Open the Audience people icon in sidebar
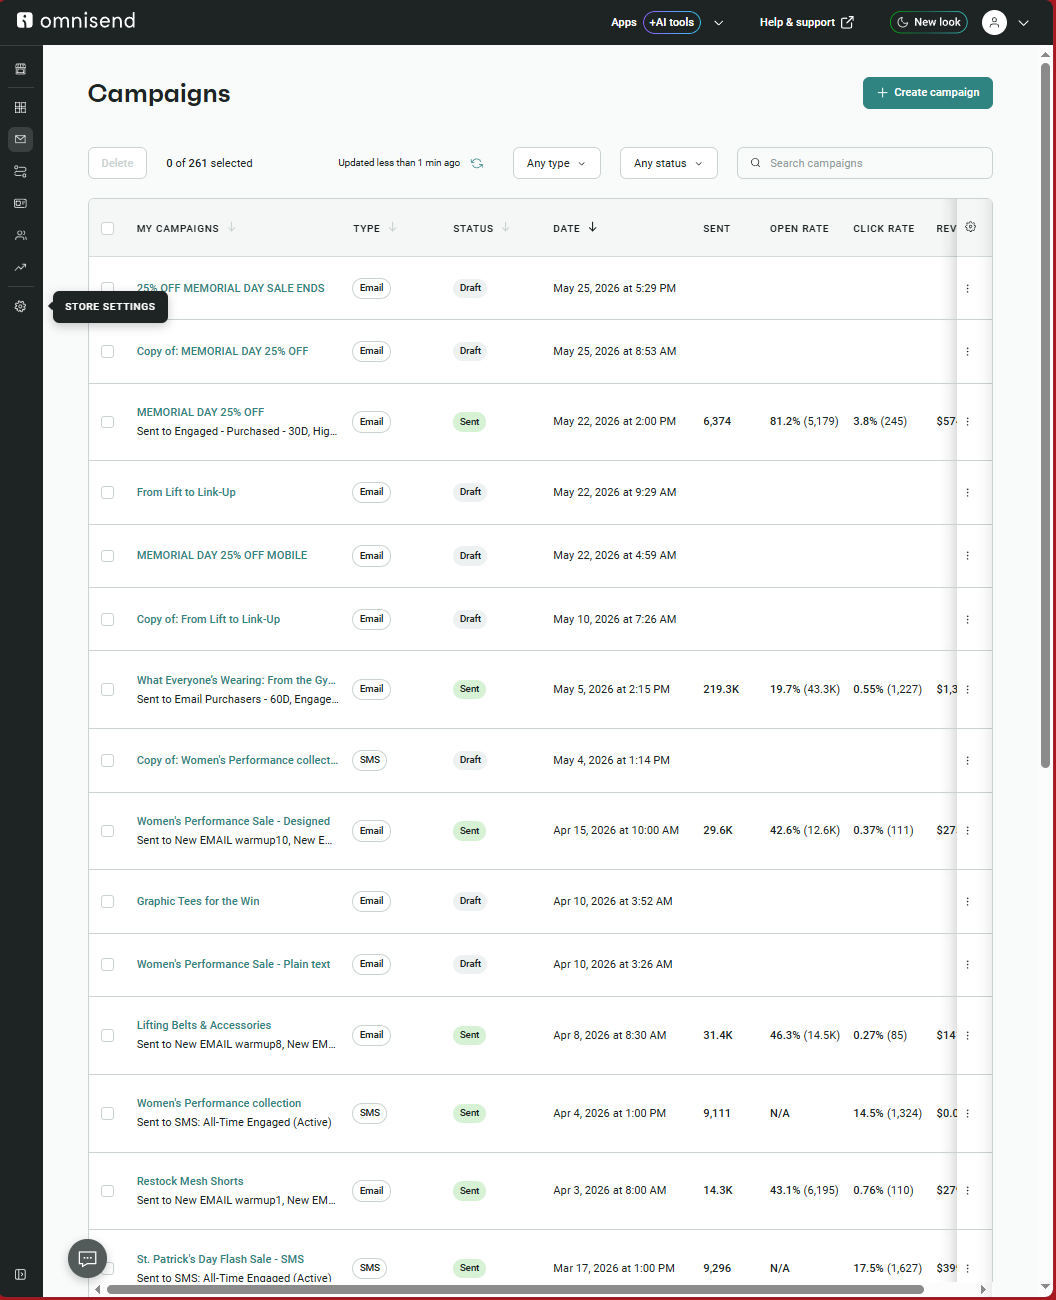1056x1300 pixels. pyautogui.click(x=20, y=235)
